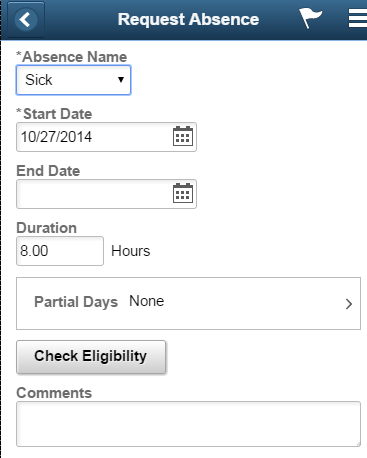Click the Hours unit text
Image resolution: width=367 pixels, height=458 pixels.
pos(131,251)
